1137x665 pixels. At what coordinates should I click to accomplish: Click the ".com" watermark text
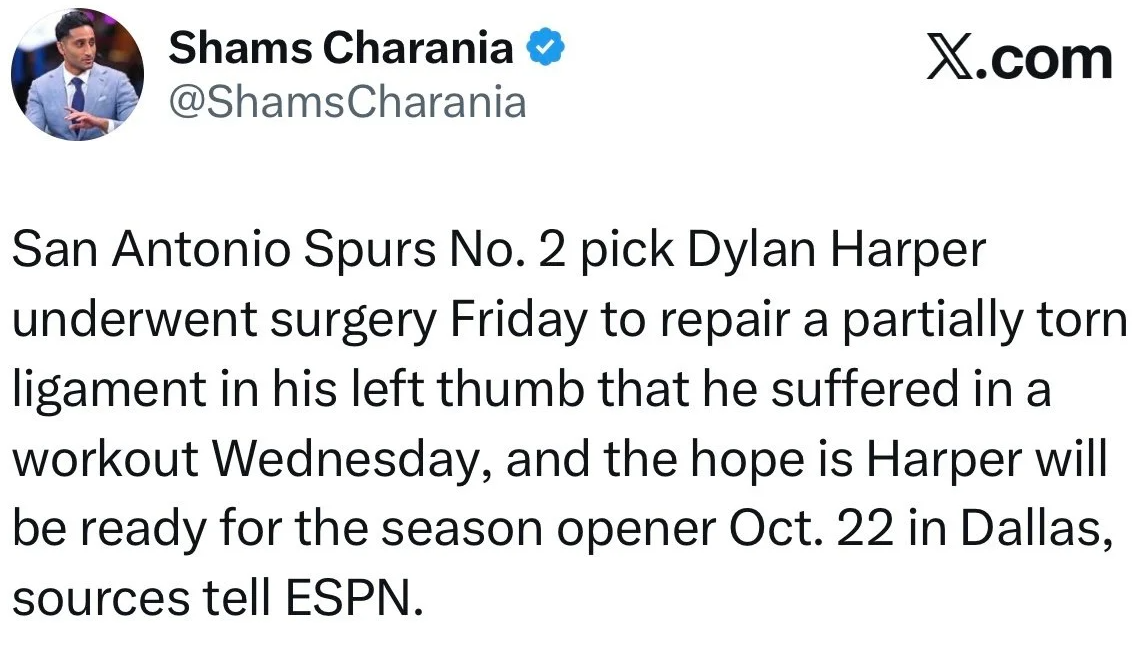click(x=1050, y=59)
